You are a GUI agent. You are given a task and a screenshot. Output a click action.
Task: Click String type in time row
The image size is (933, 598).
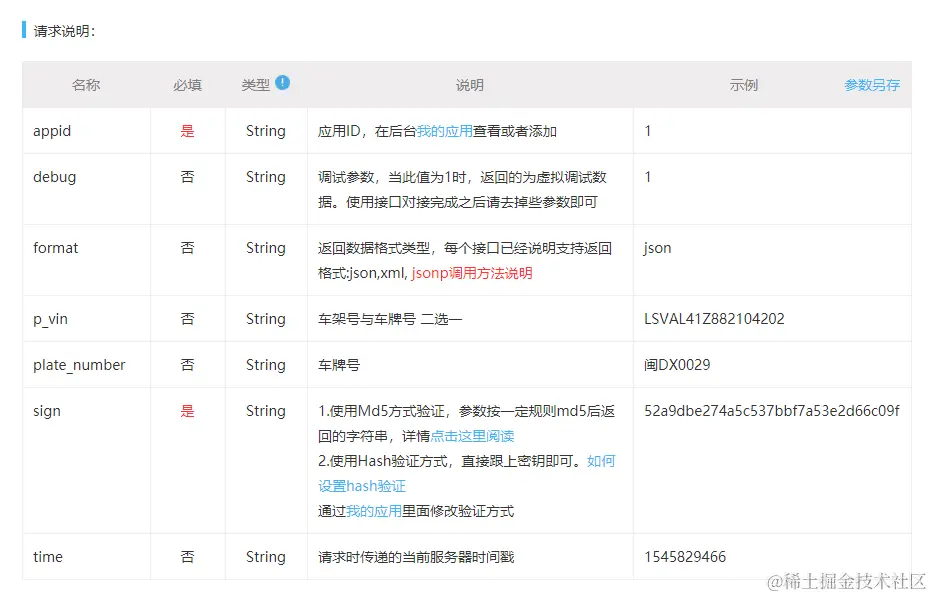coord(266,557)
